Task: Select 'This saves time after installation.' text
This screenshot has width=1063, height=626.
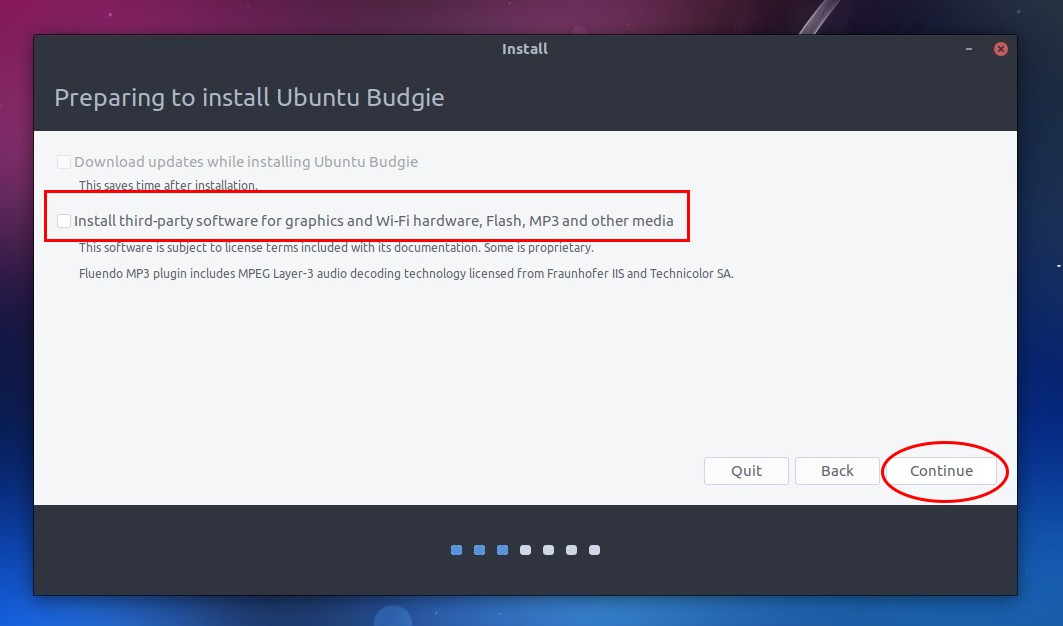Action: tap(168, 185)
